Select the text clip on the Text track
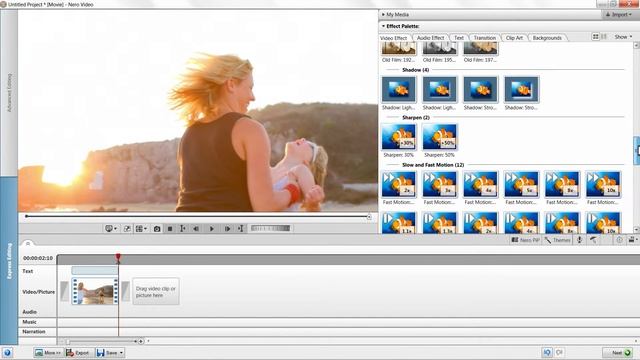640x360 pixels. pos(95,270)
